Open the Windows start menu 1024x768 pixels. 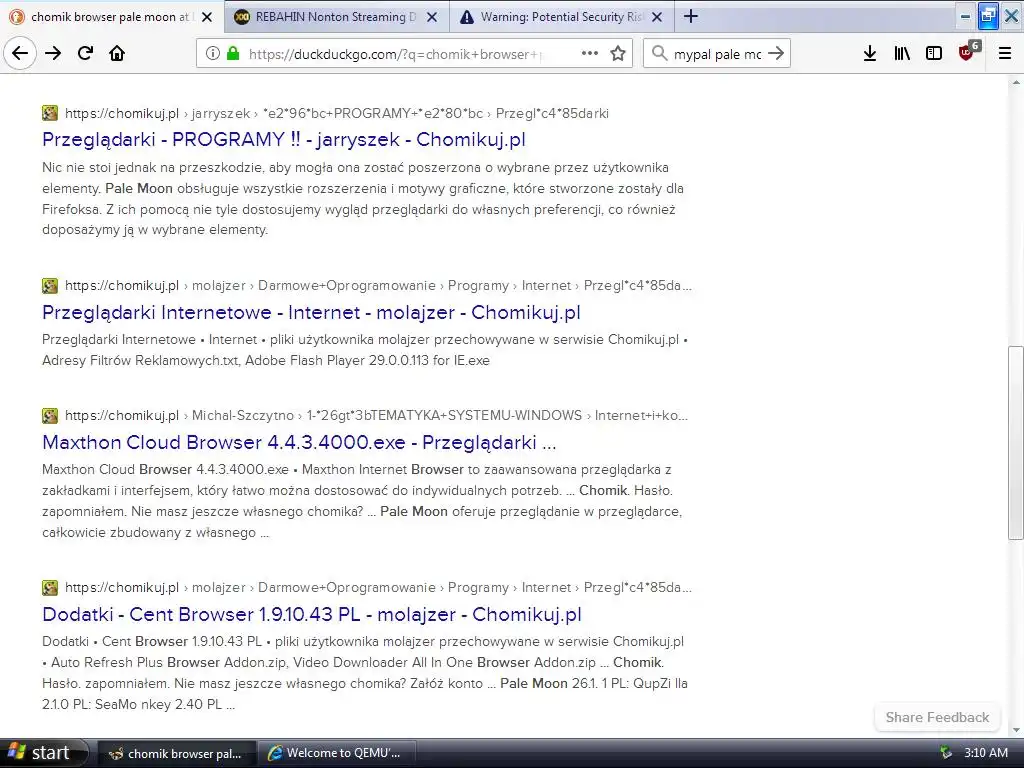[x=44, y=753]
